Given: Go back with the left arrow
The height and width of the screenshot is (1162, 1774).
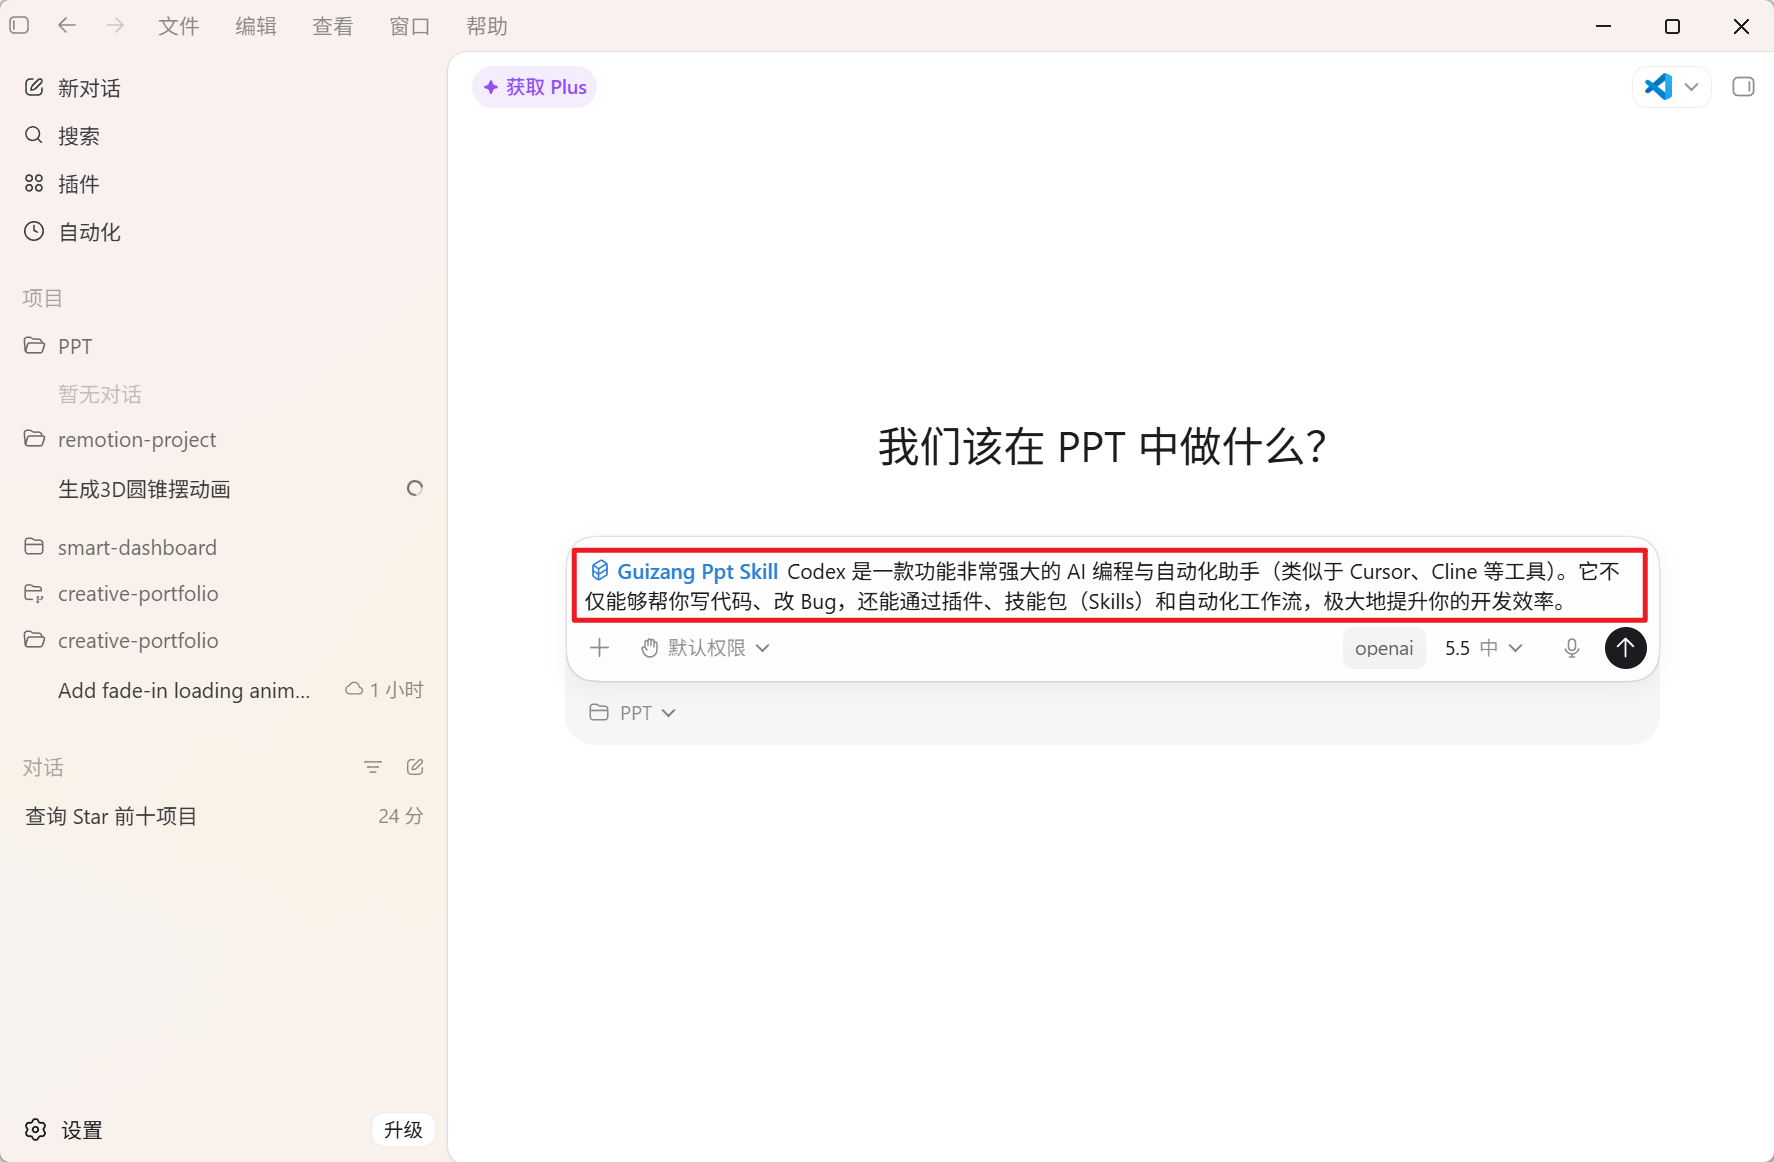Looking at the screenshot, I should [67, 26].
